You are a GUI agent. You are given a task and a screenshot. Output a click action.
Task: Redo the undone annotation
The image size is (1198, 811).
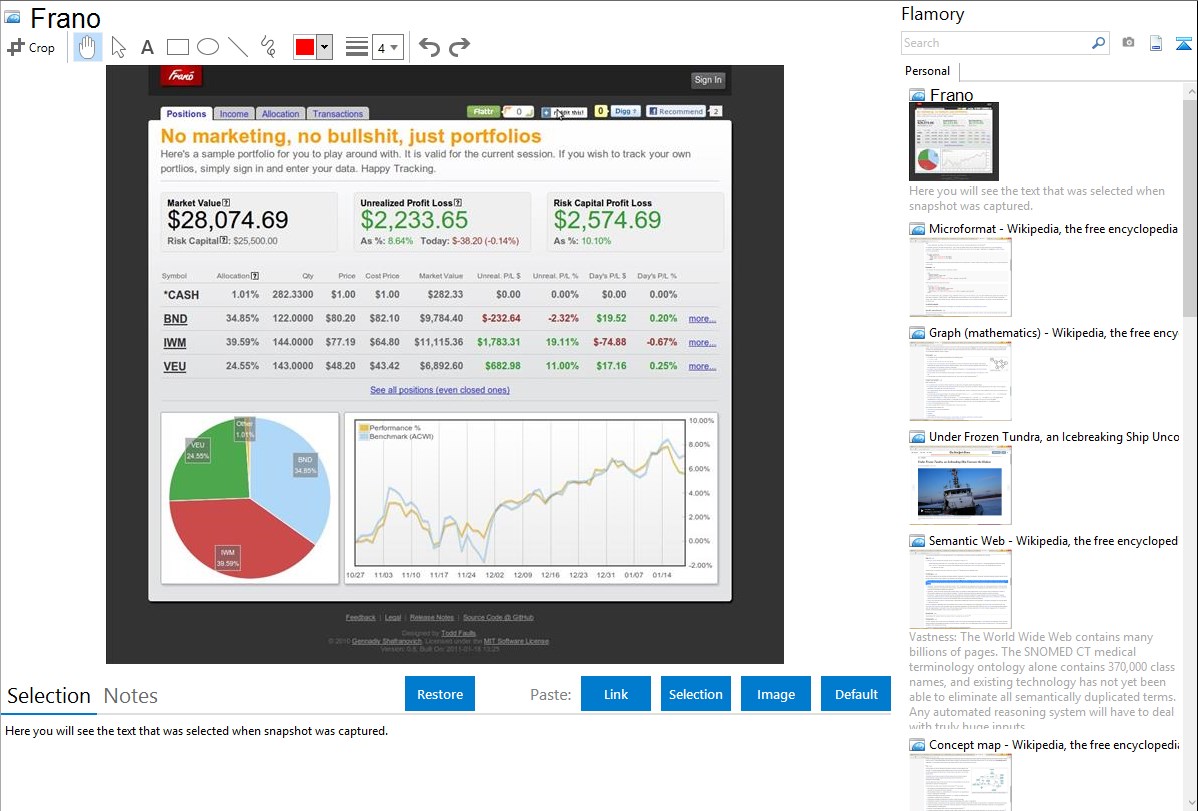pyautogui.click(x=459, y=47)
